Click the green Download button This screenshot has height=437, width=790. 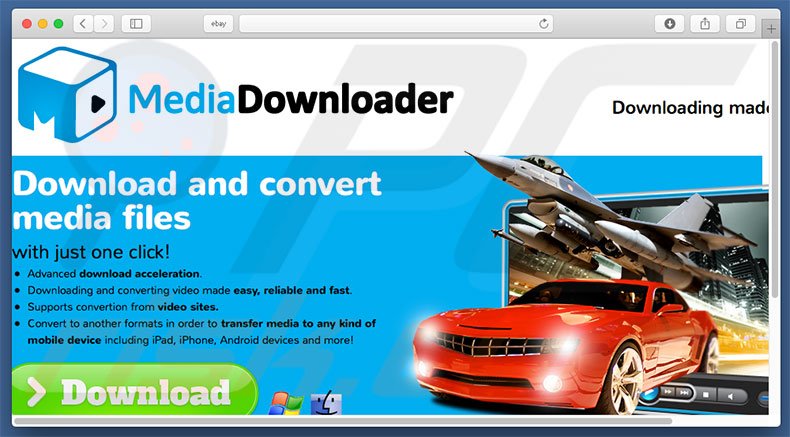[x=135, y=390]
